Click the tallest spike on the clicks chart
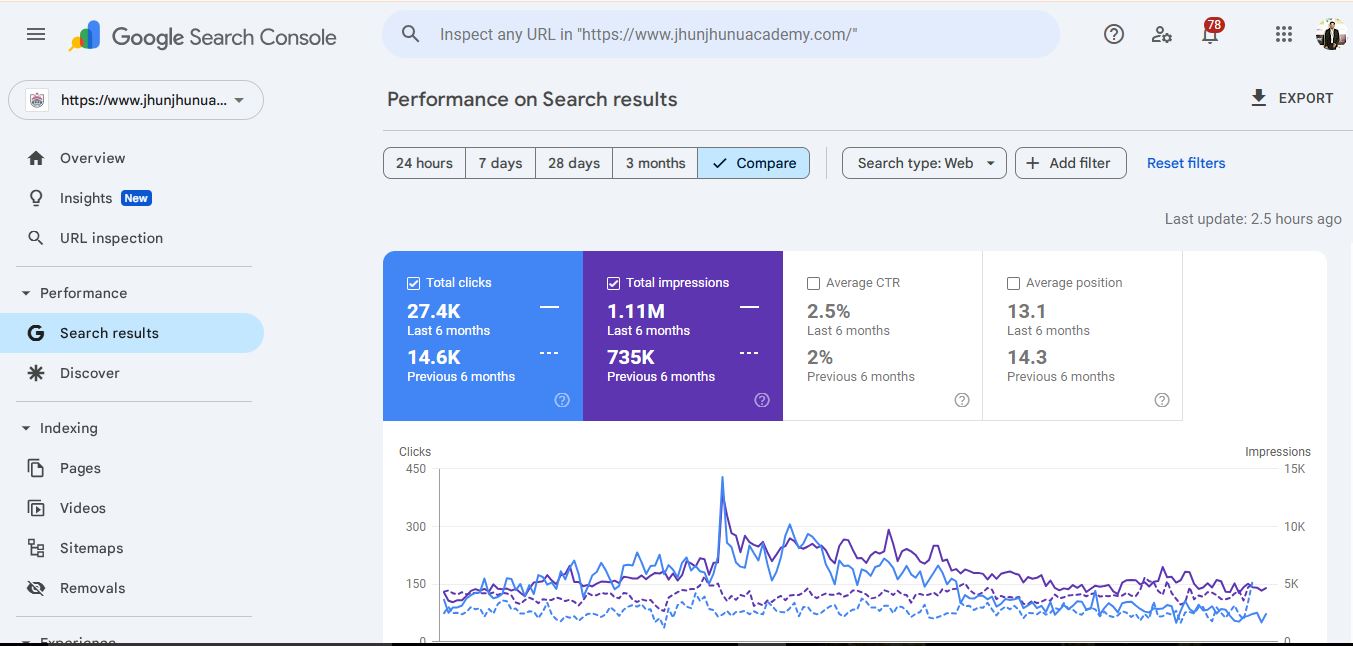 pyautogui.click(x=722, y=478)
